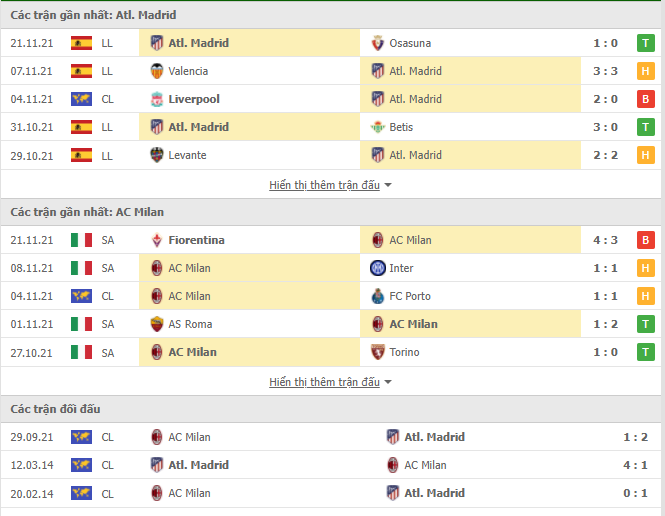Expand more AC Milan matches arrow
The image size is (665, 516).
(x=388, y=382)
